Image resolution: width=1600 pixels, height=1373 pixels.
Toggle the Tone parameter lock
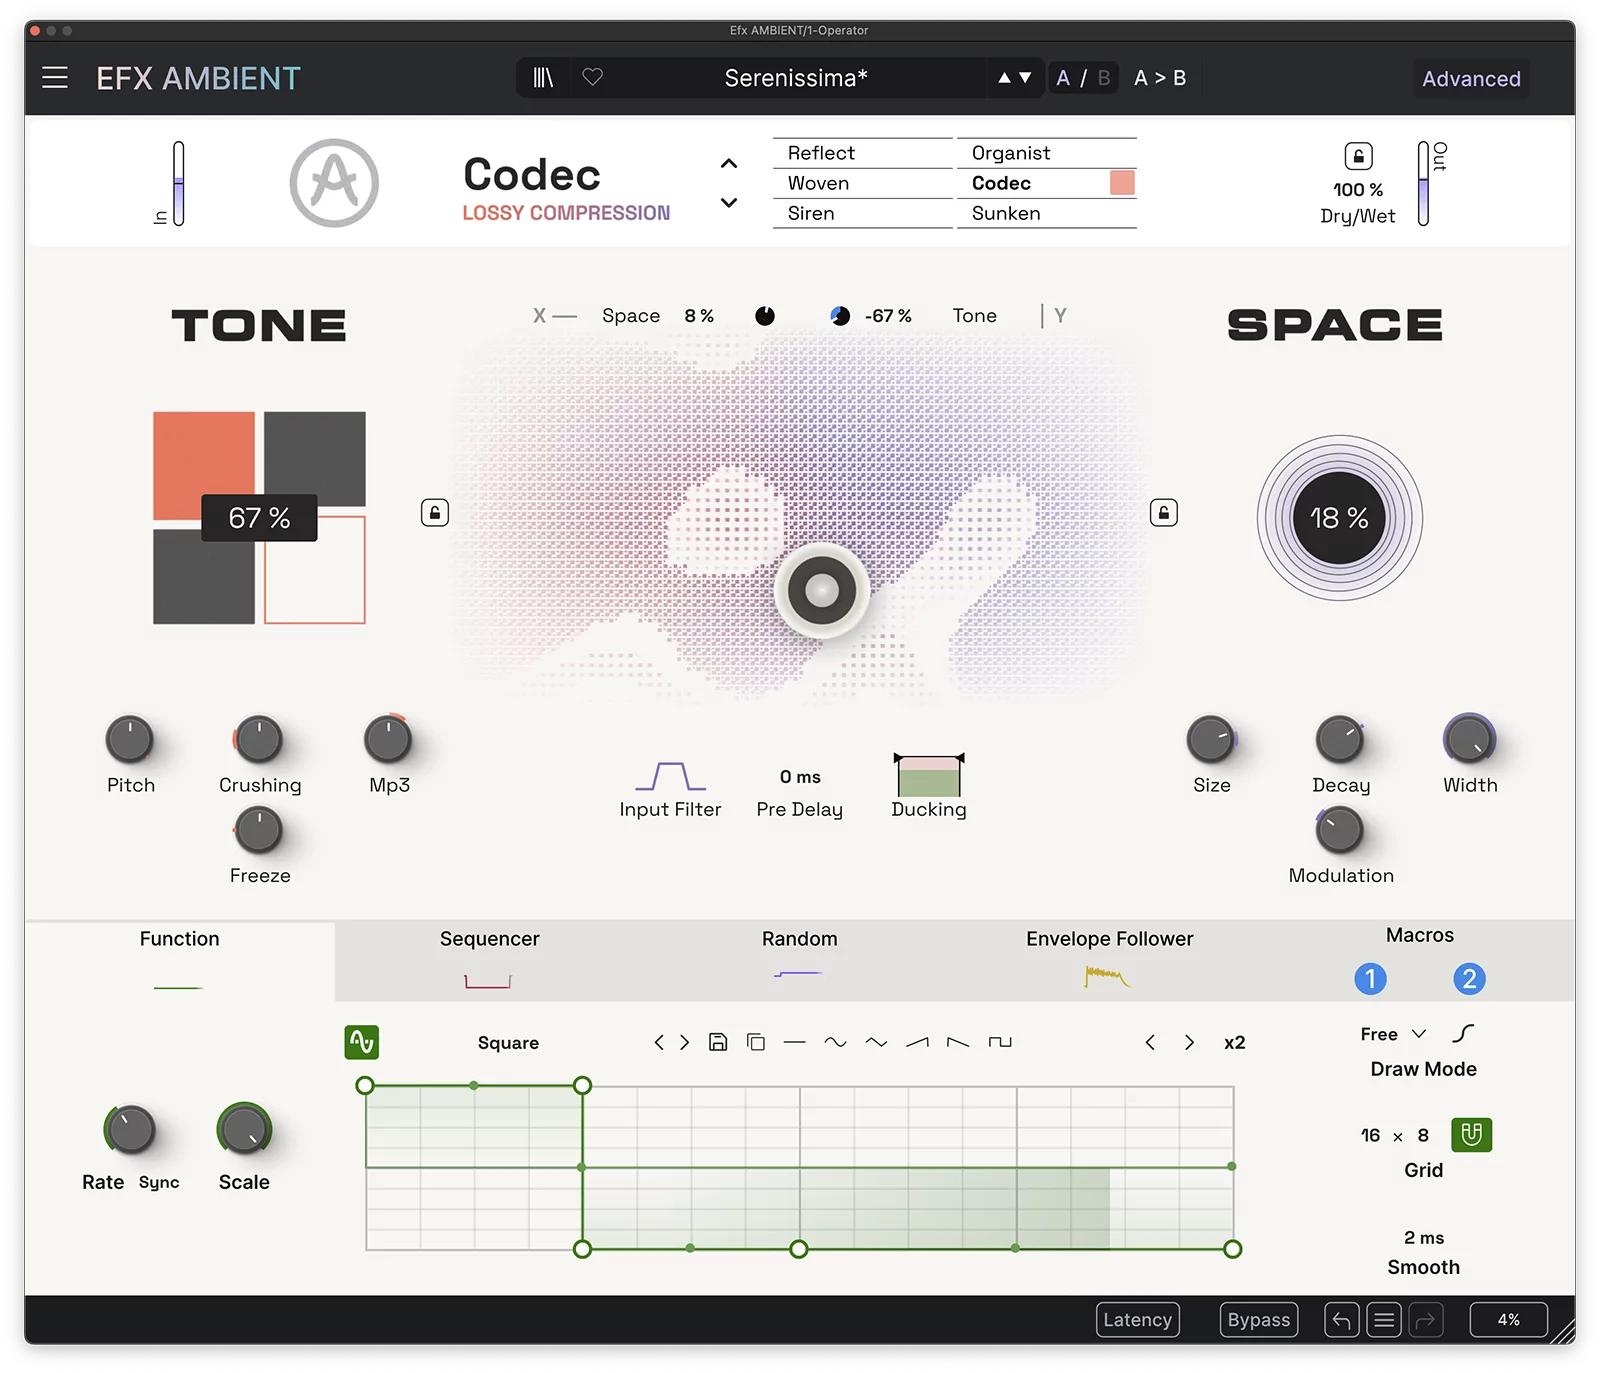click(433, 512)
